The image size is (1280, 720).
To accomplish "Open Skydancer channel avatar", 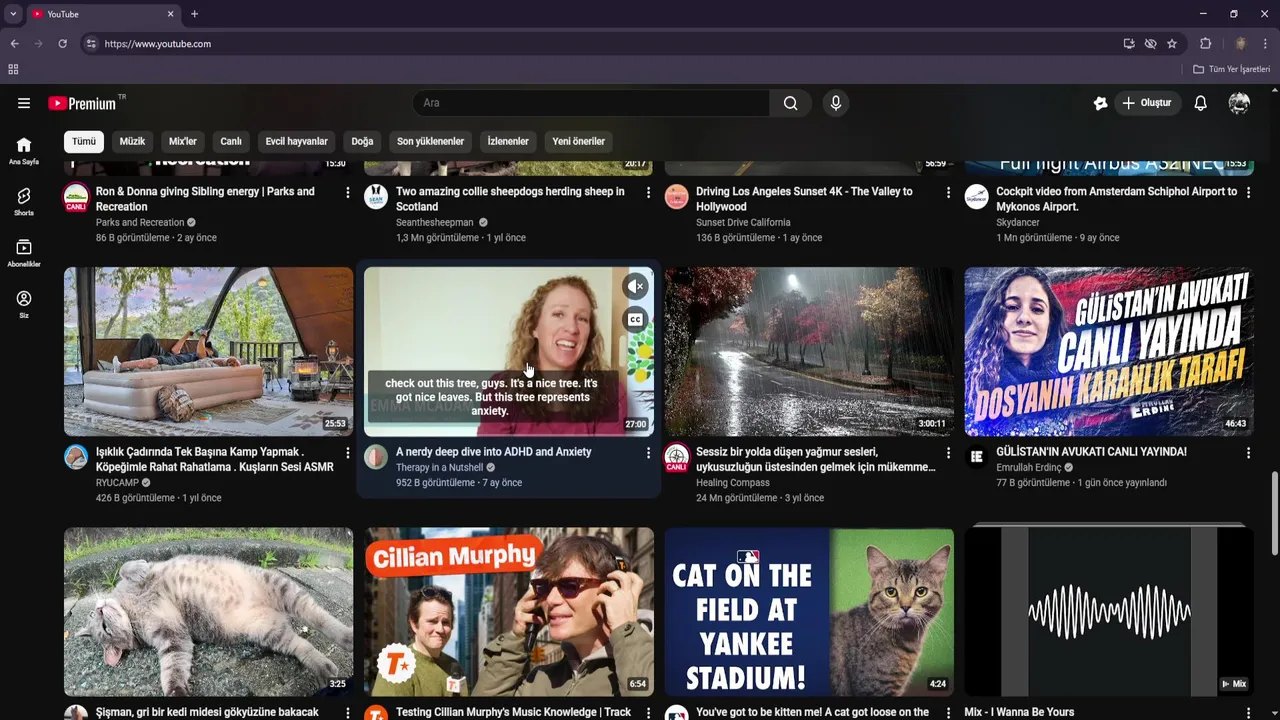I will [x=977, y=197].
